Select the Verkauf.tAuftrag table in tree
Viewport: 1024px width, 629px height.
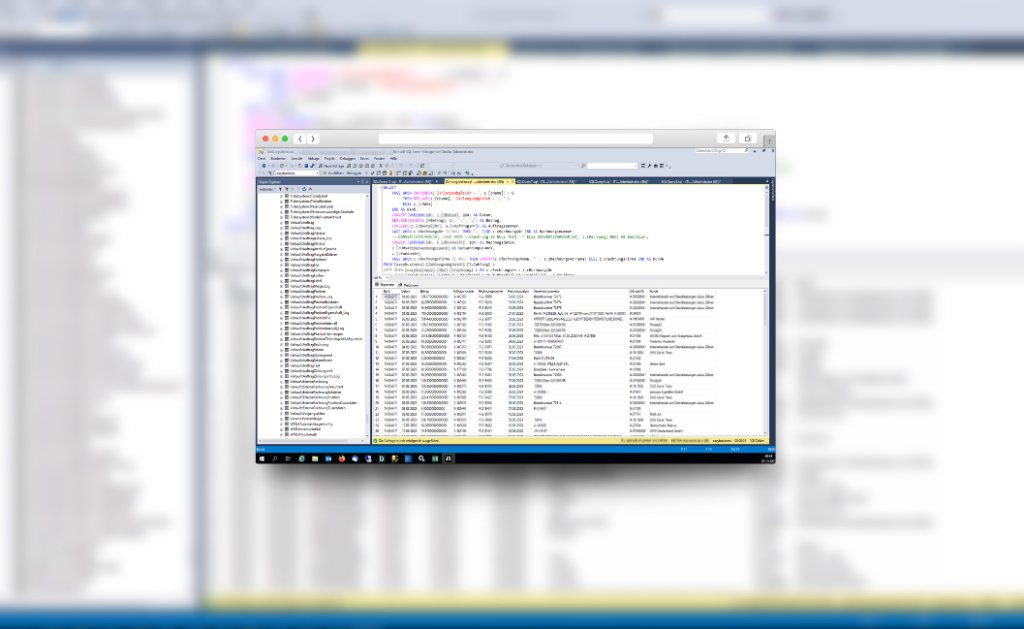tap(302, 223)
